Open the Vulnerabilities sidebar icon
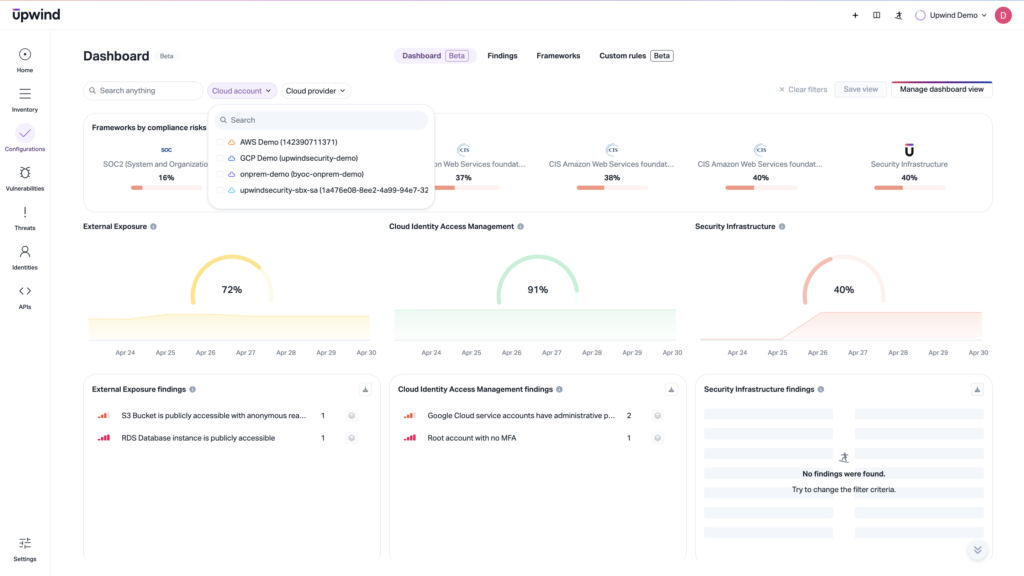 [x=23, y=173]
